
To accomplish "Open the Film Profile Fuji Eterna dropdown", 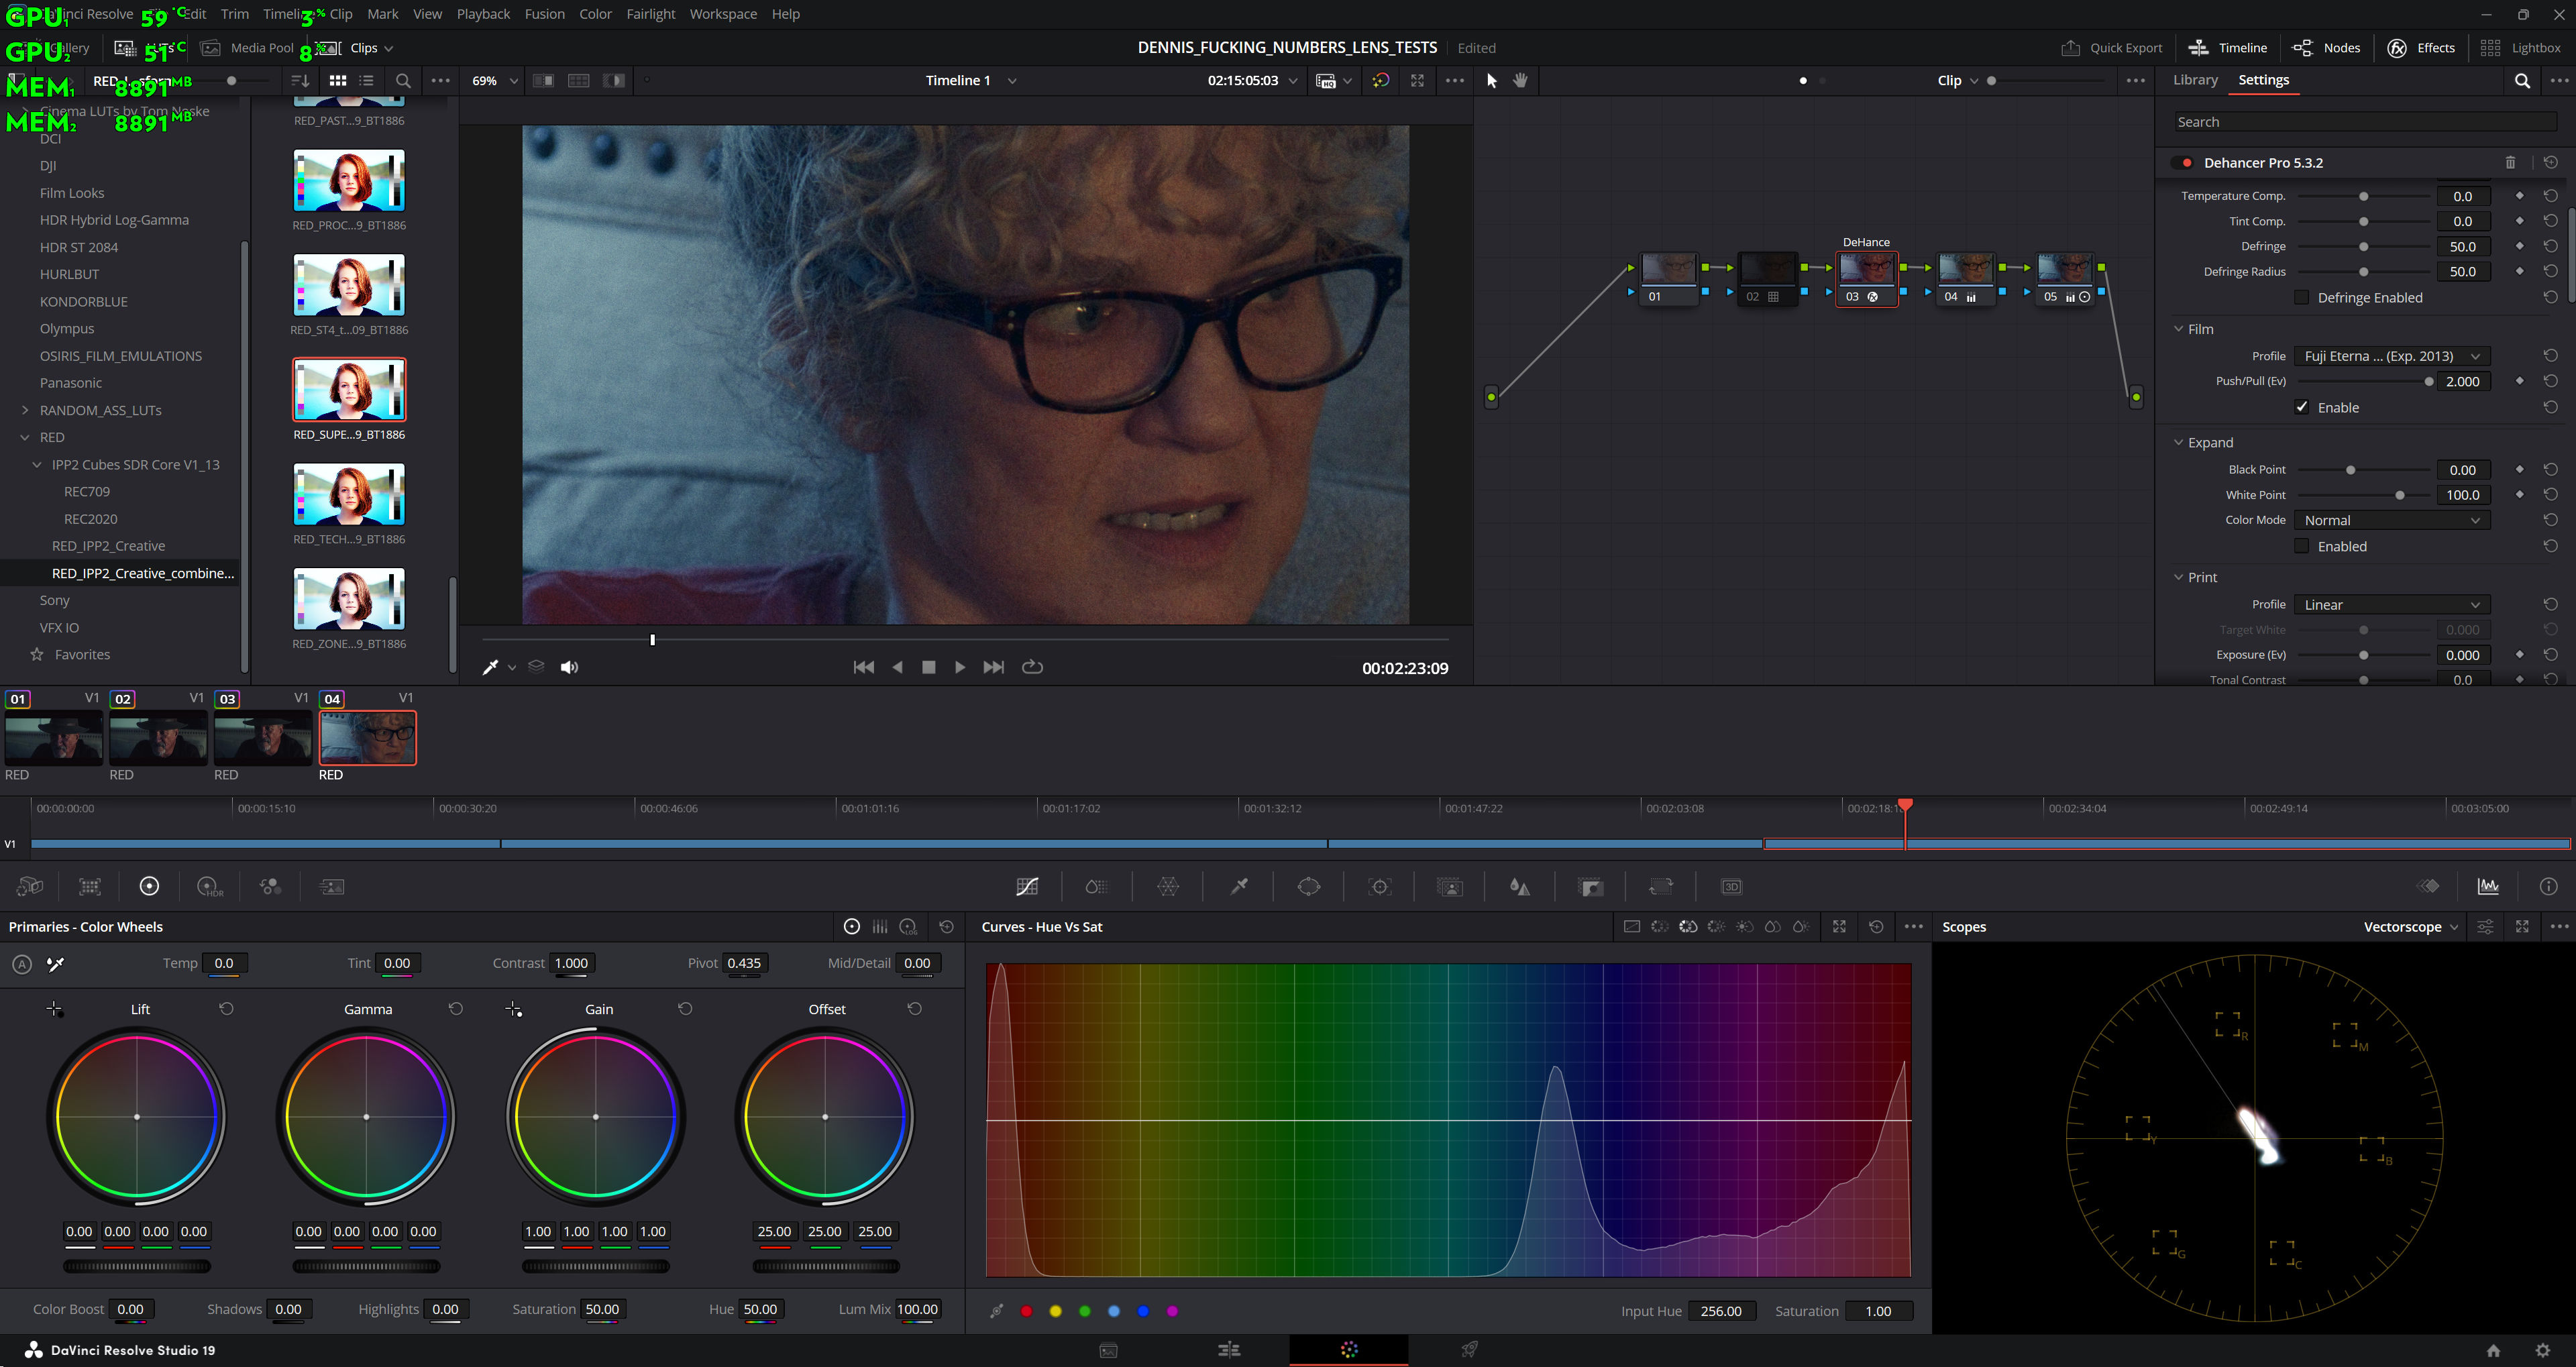I will point(2391,356).
